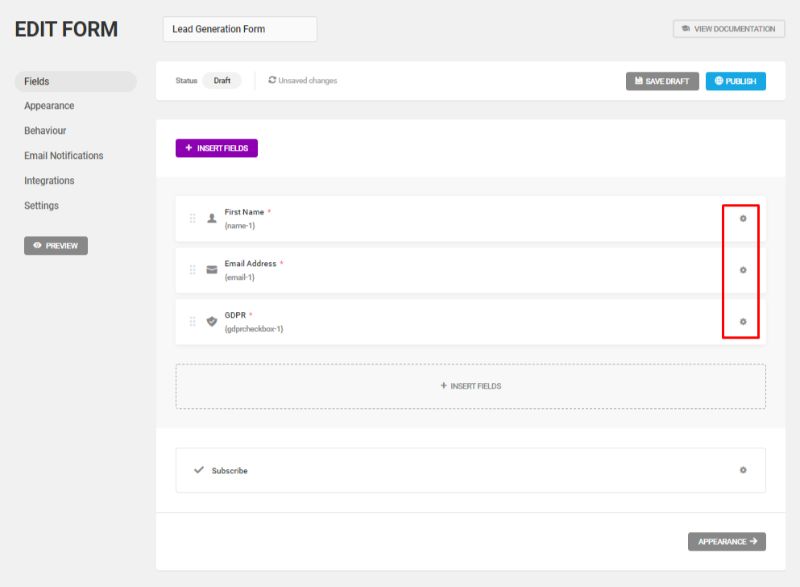Open settings gear for Email Address field
Screen dimensions: 800x587
743,270
